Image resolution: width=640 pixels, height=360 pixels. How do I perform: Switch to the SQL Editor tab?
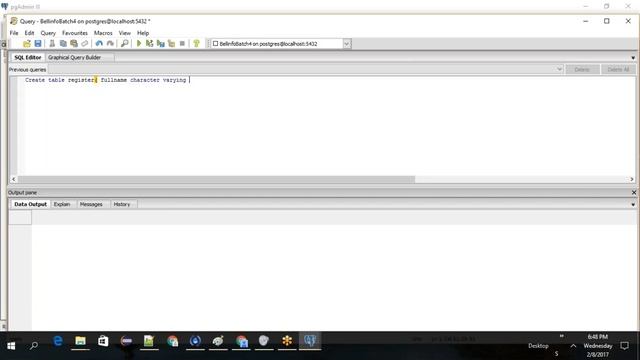[x=28, y=58]
